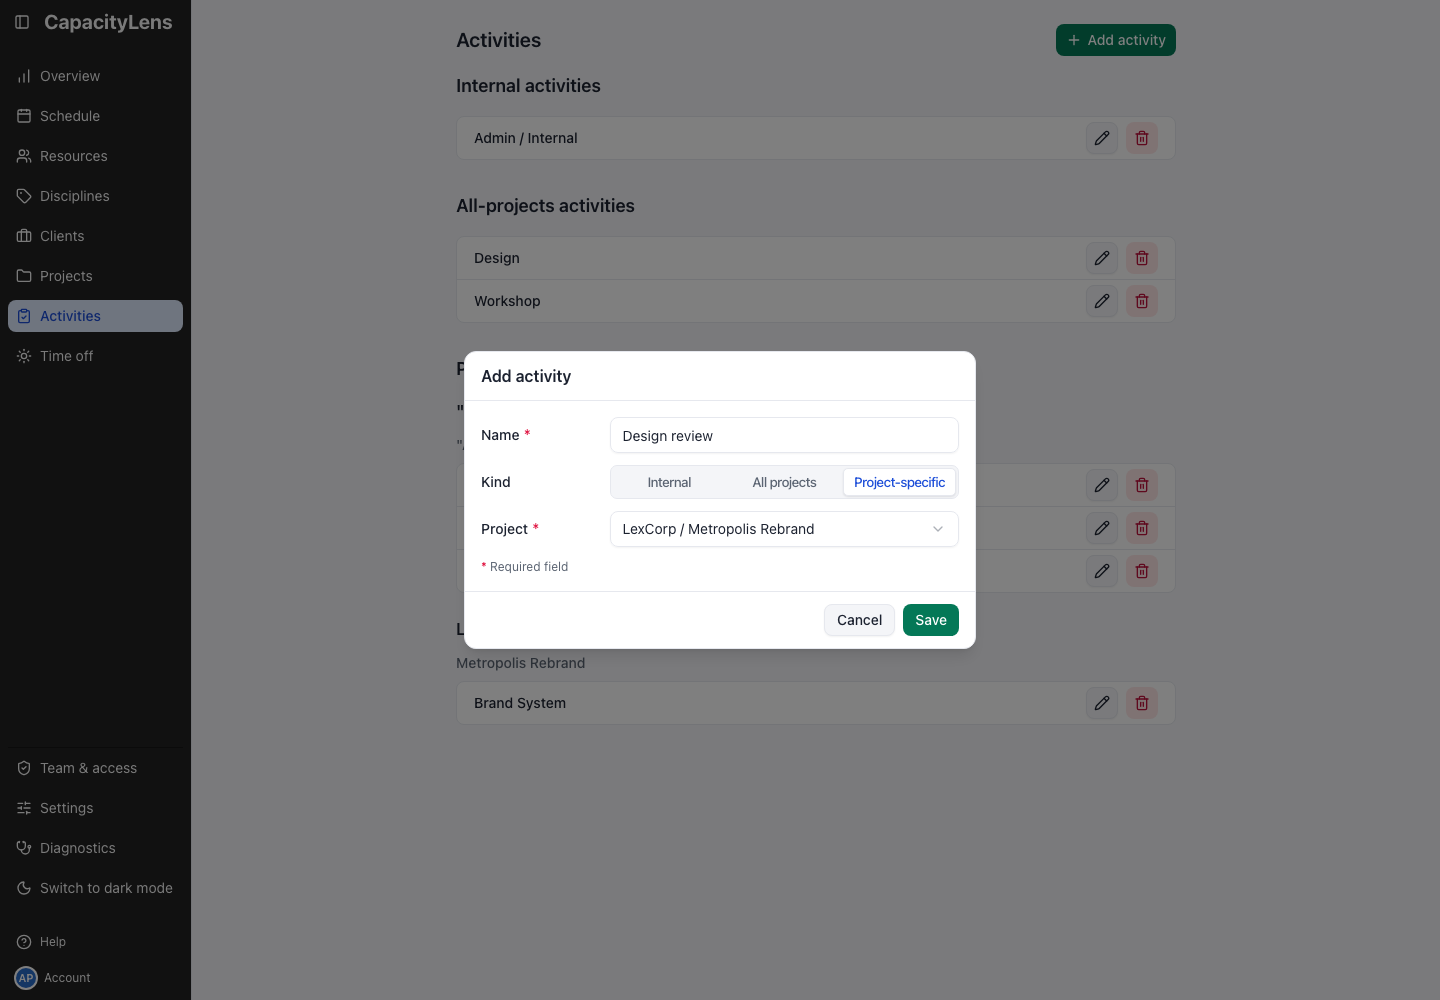
Task: Choose the All projects kind option
Action: [784, 482]
